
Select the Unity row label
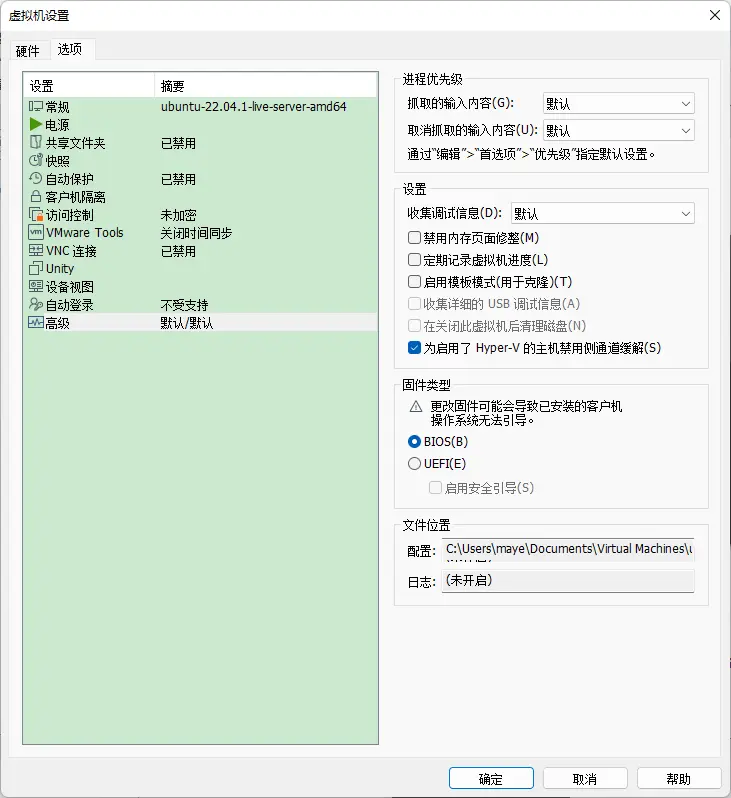[x=60, y=269]
